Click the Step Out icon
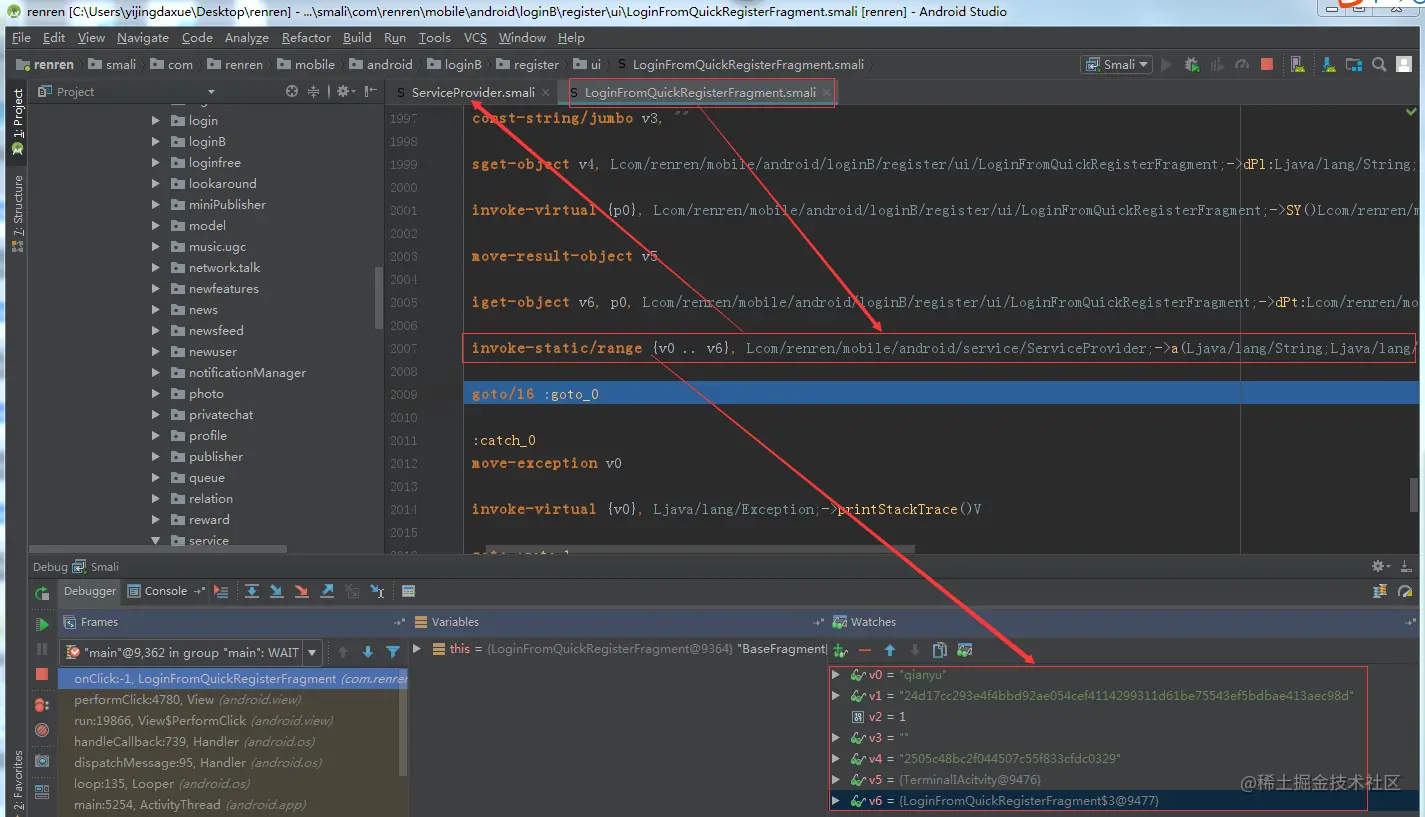 tap(327, 591)
